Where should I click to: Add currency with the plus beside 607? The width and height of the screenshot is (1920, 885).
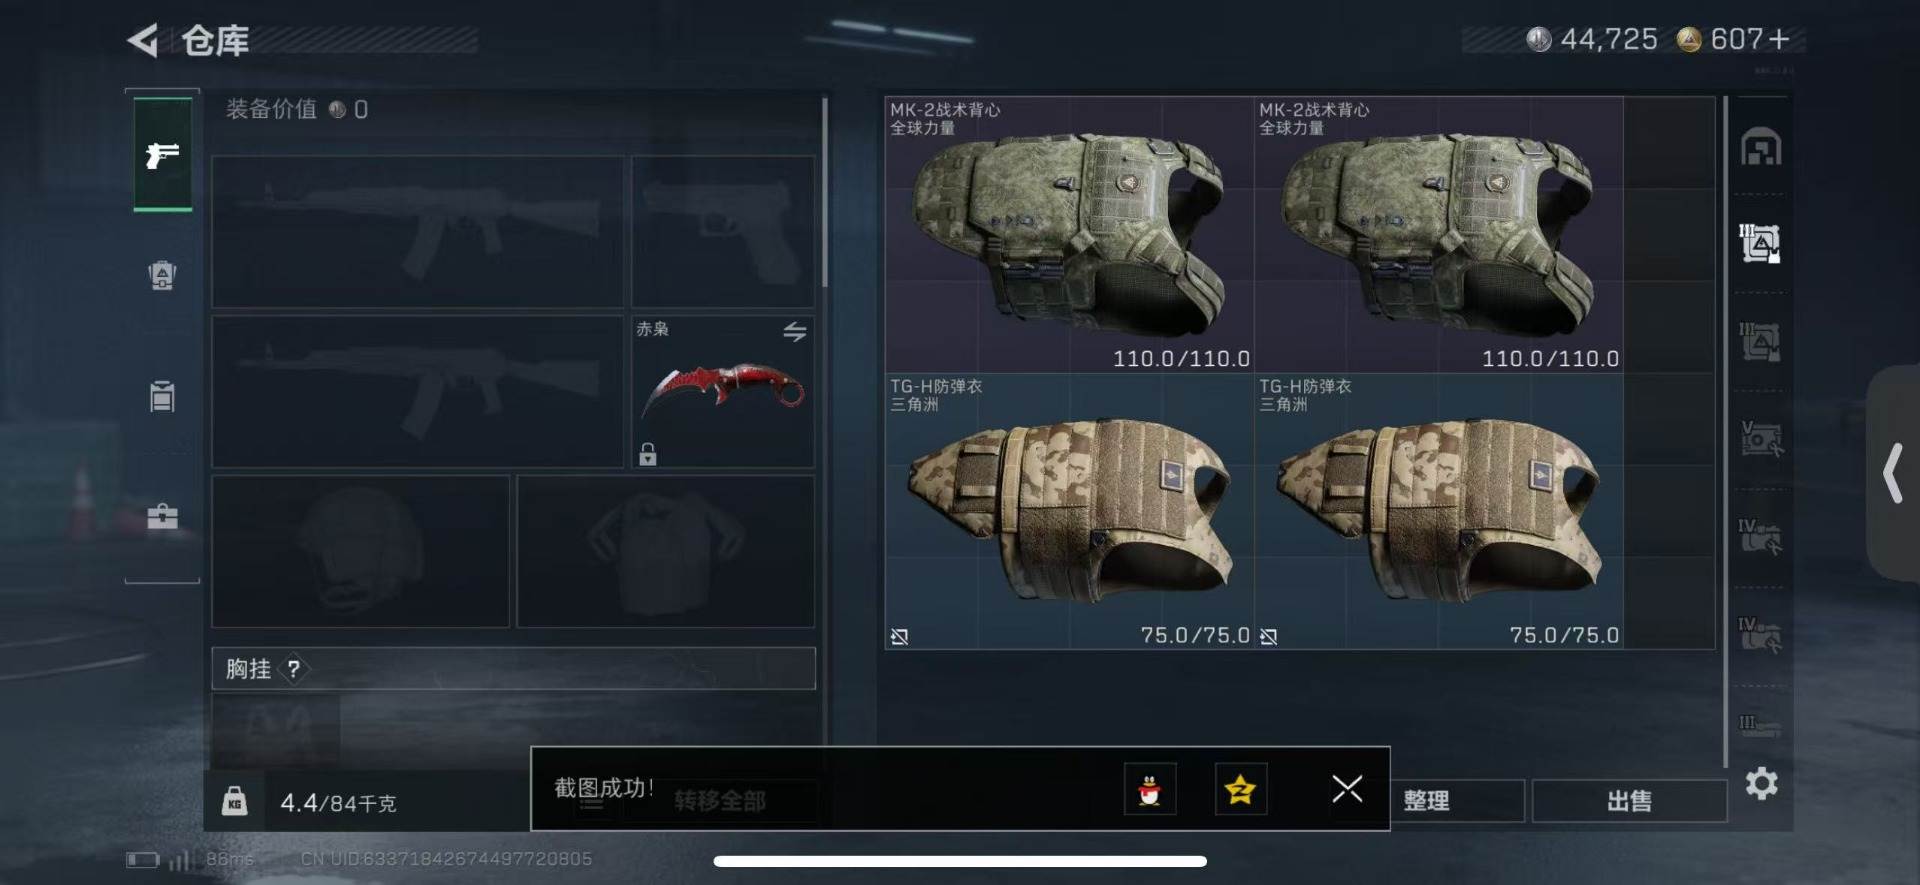pos(1779,39)
